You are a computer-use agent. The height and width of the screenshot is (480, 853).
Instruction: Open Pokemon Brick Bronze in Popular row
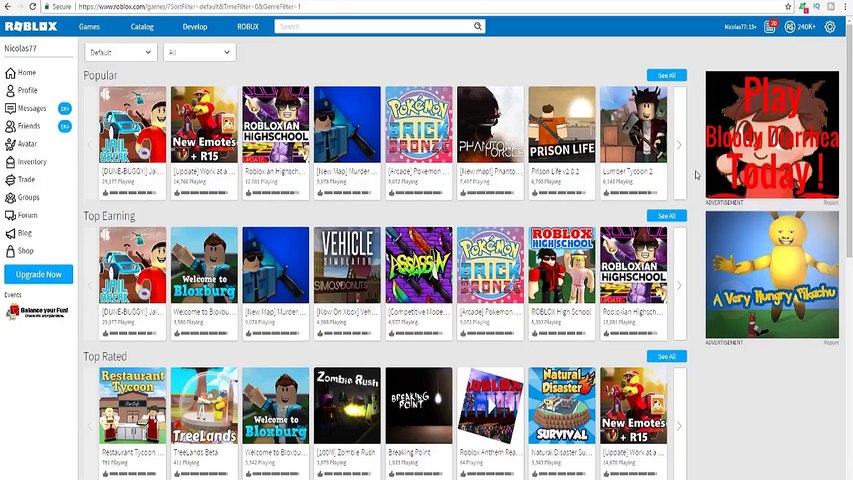coord(419,125)
